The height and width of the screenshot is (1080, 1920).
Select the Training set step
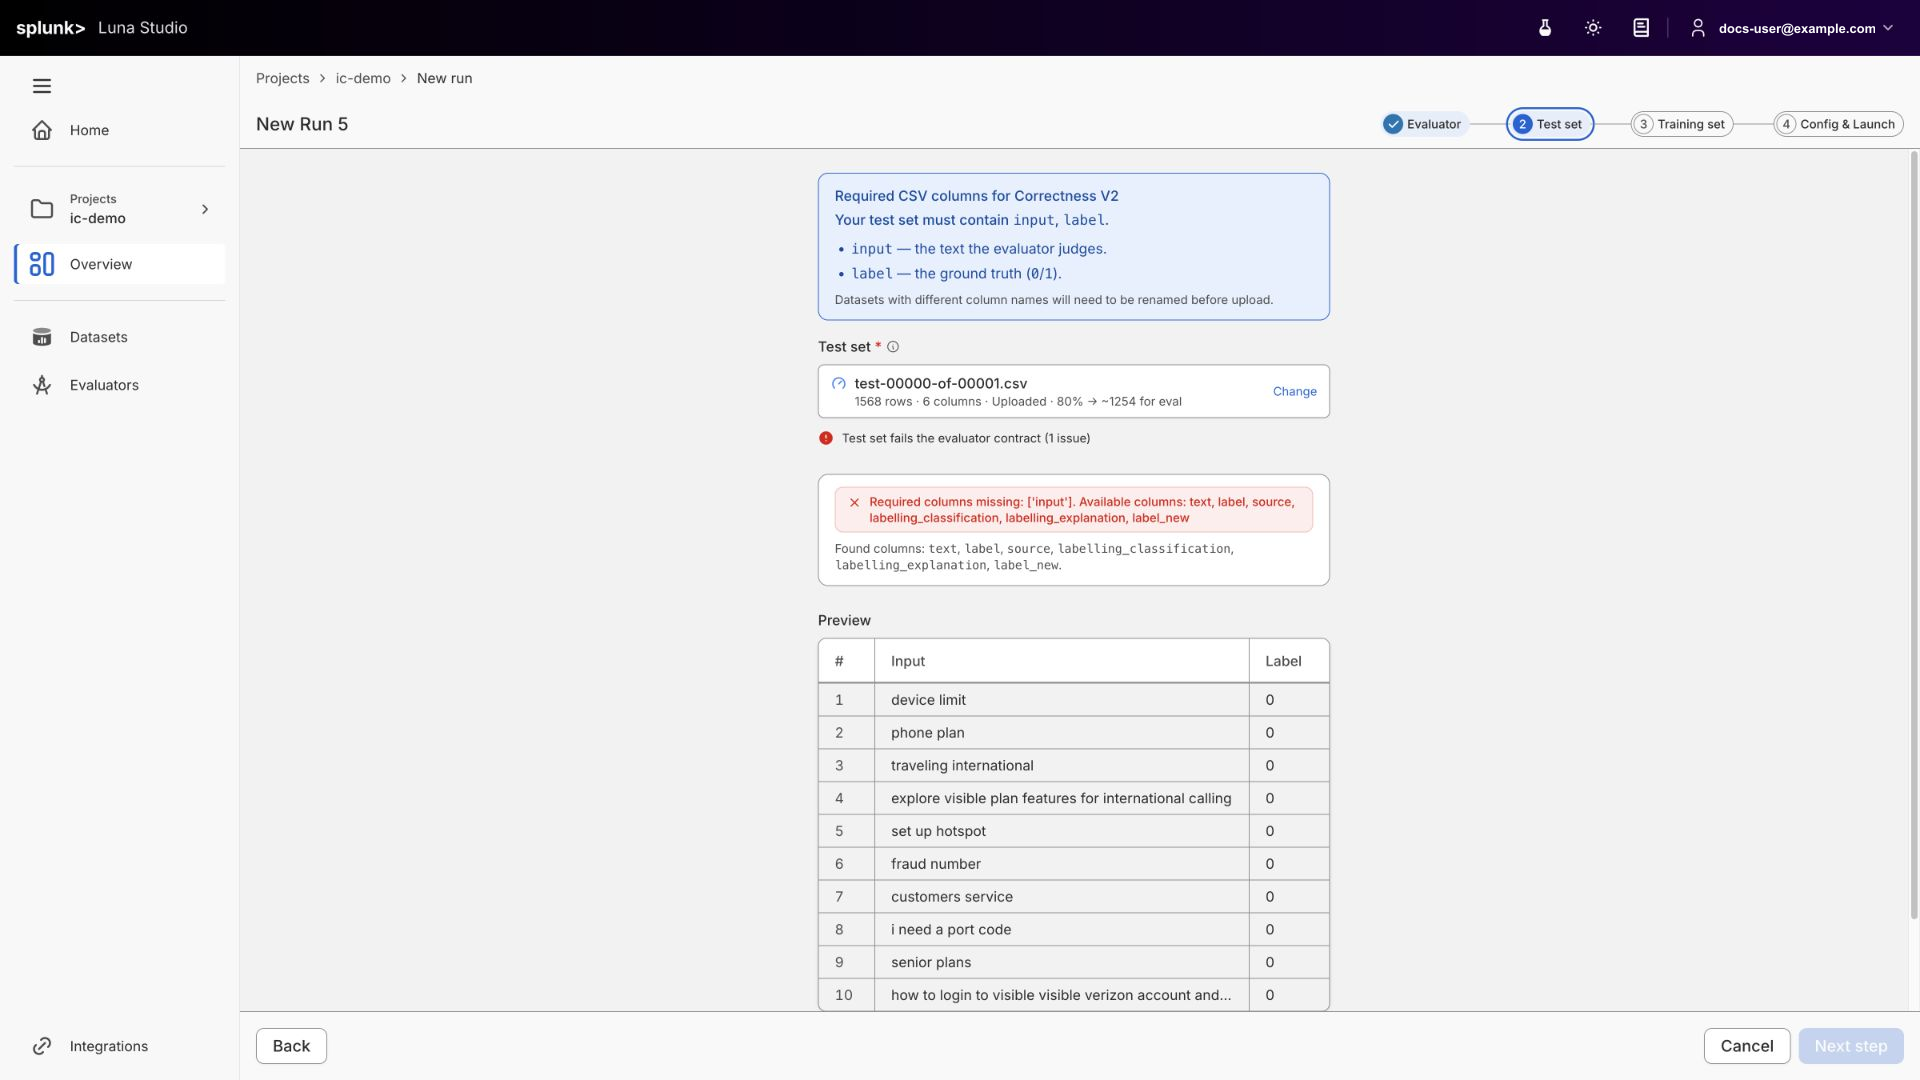[1681, 124]
